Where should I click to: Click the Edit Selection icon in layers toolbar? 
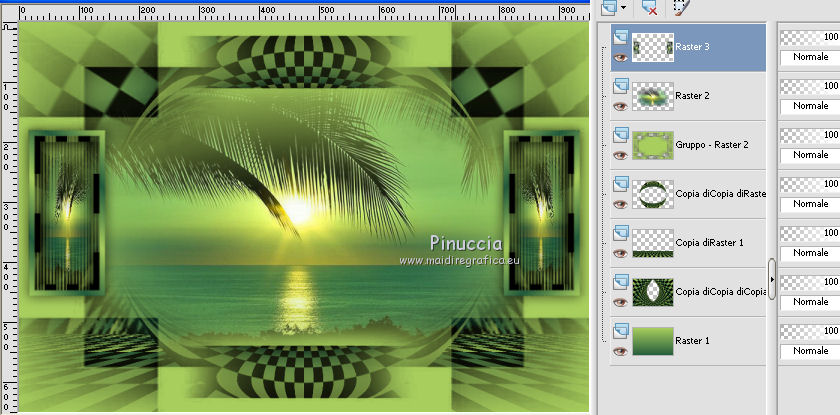(x=682, y=7)
